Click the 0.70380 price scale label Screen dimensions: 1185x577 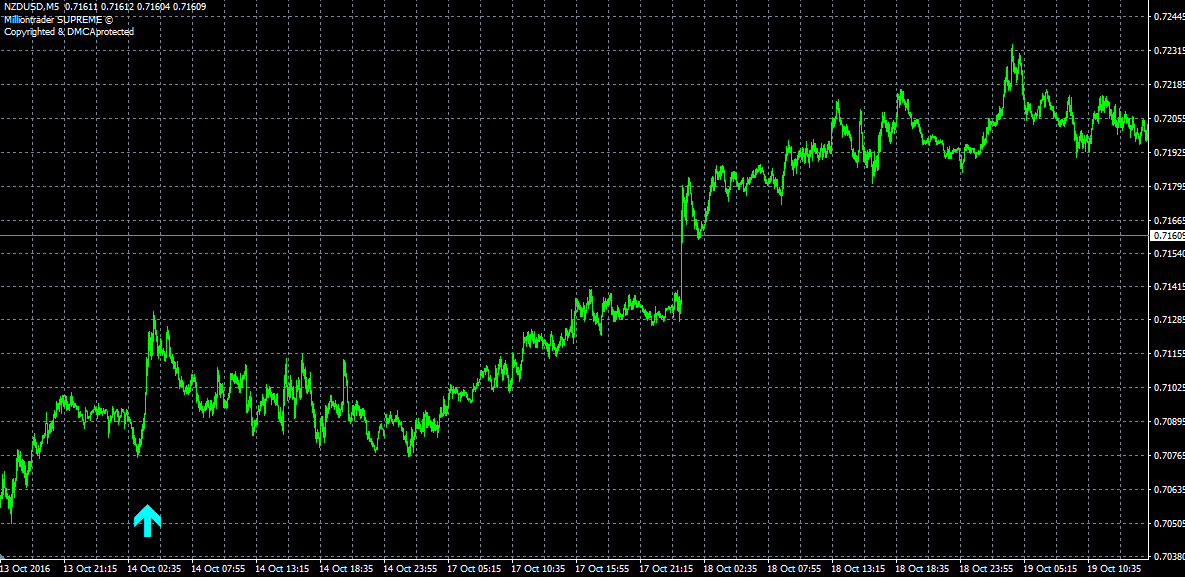click(1170, 556)
